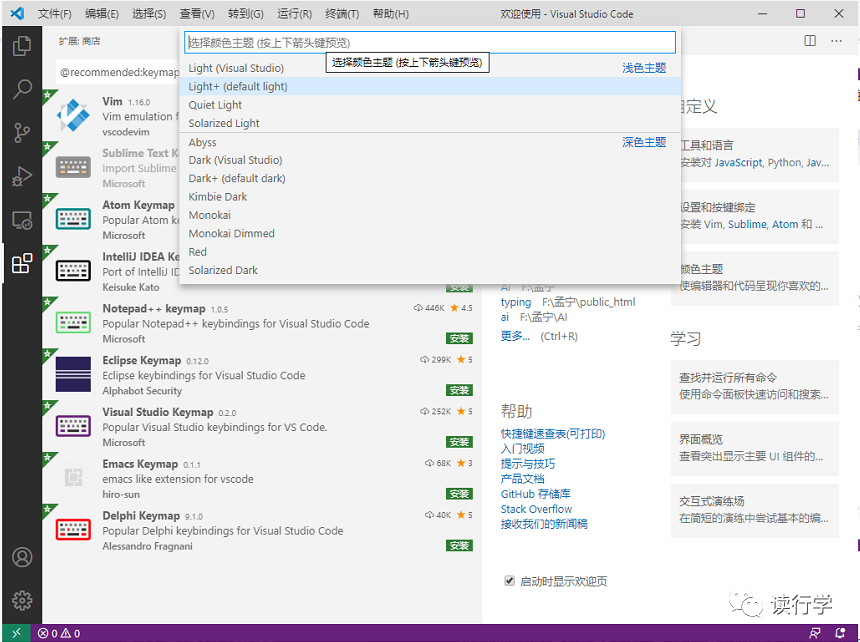Viewport: 860px width, 642px height.
Task: Open recent folder typing
Action: [516, 302]
